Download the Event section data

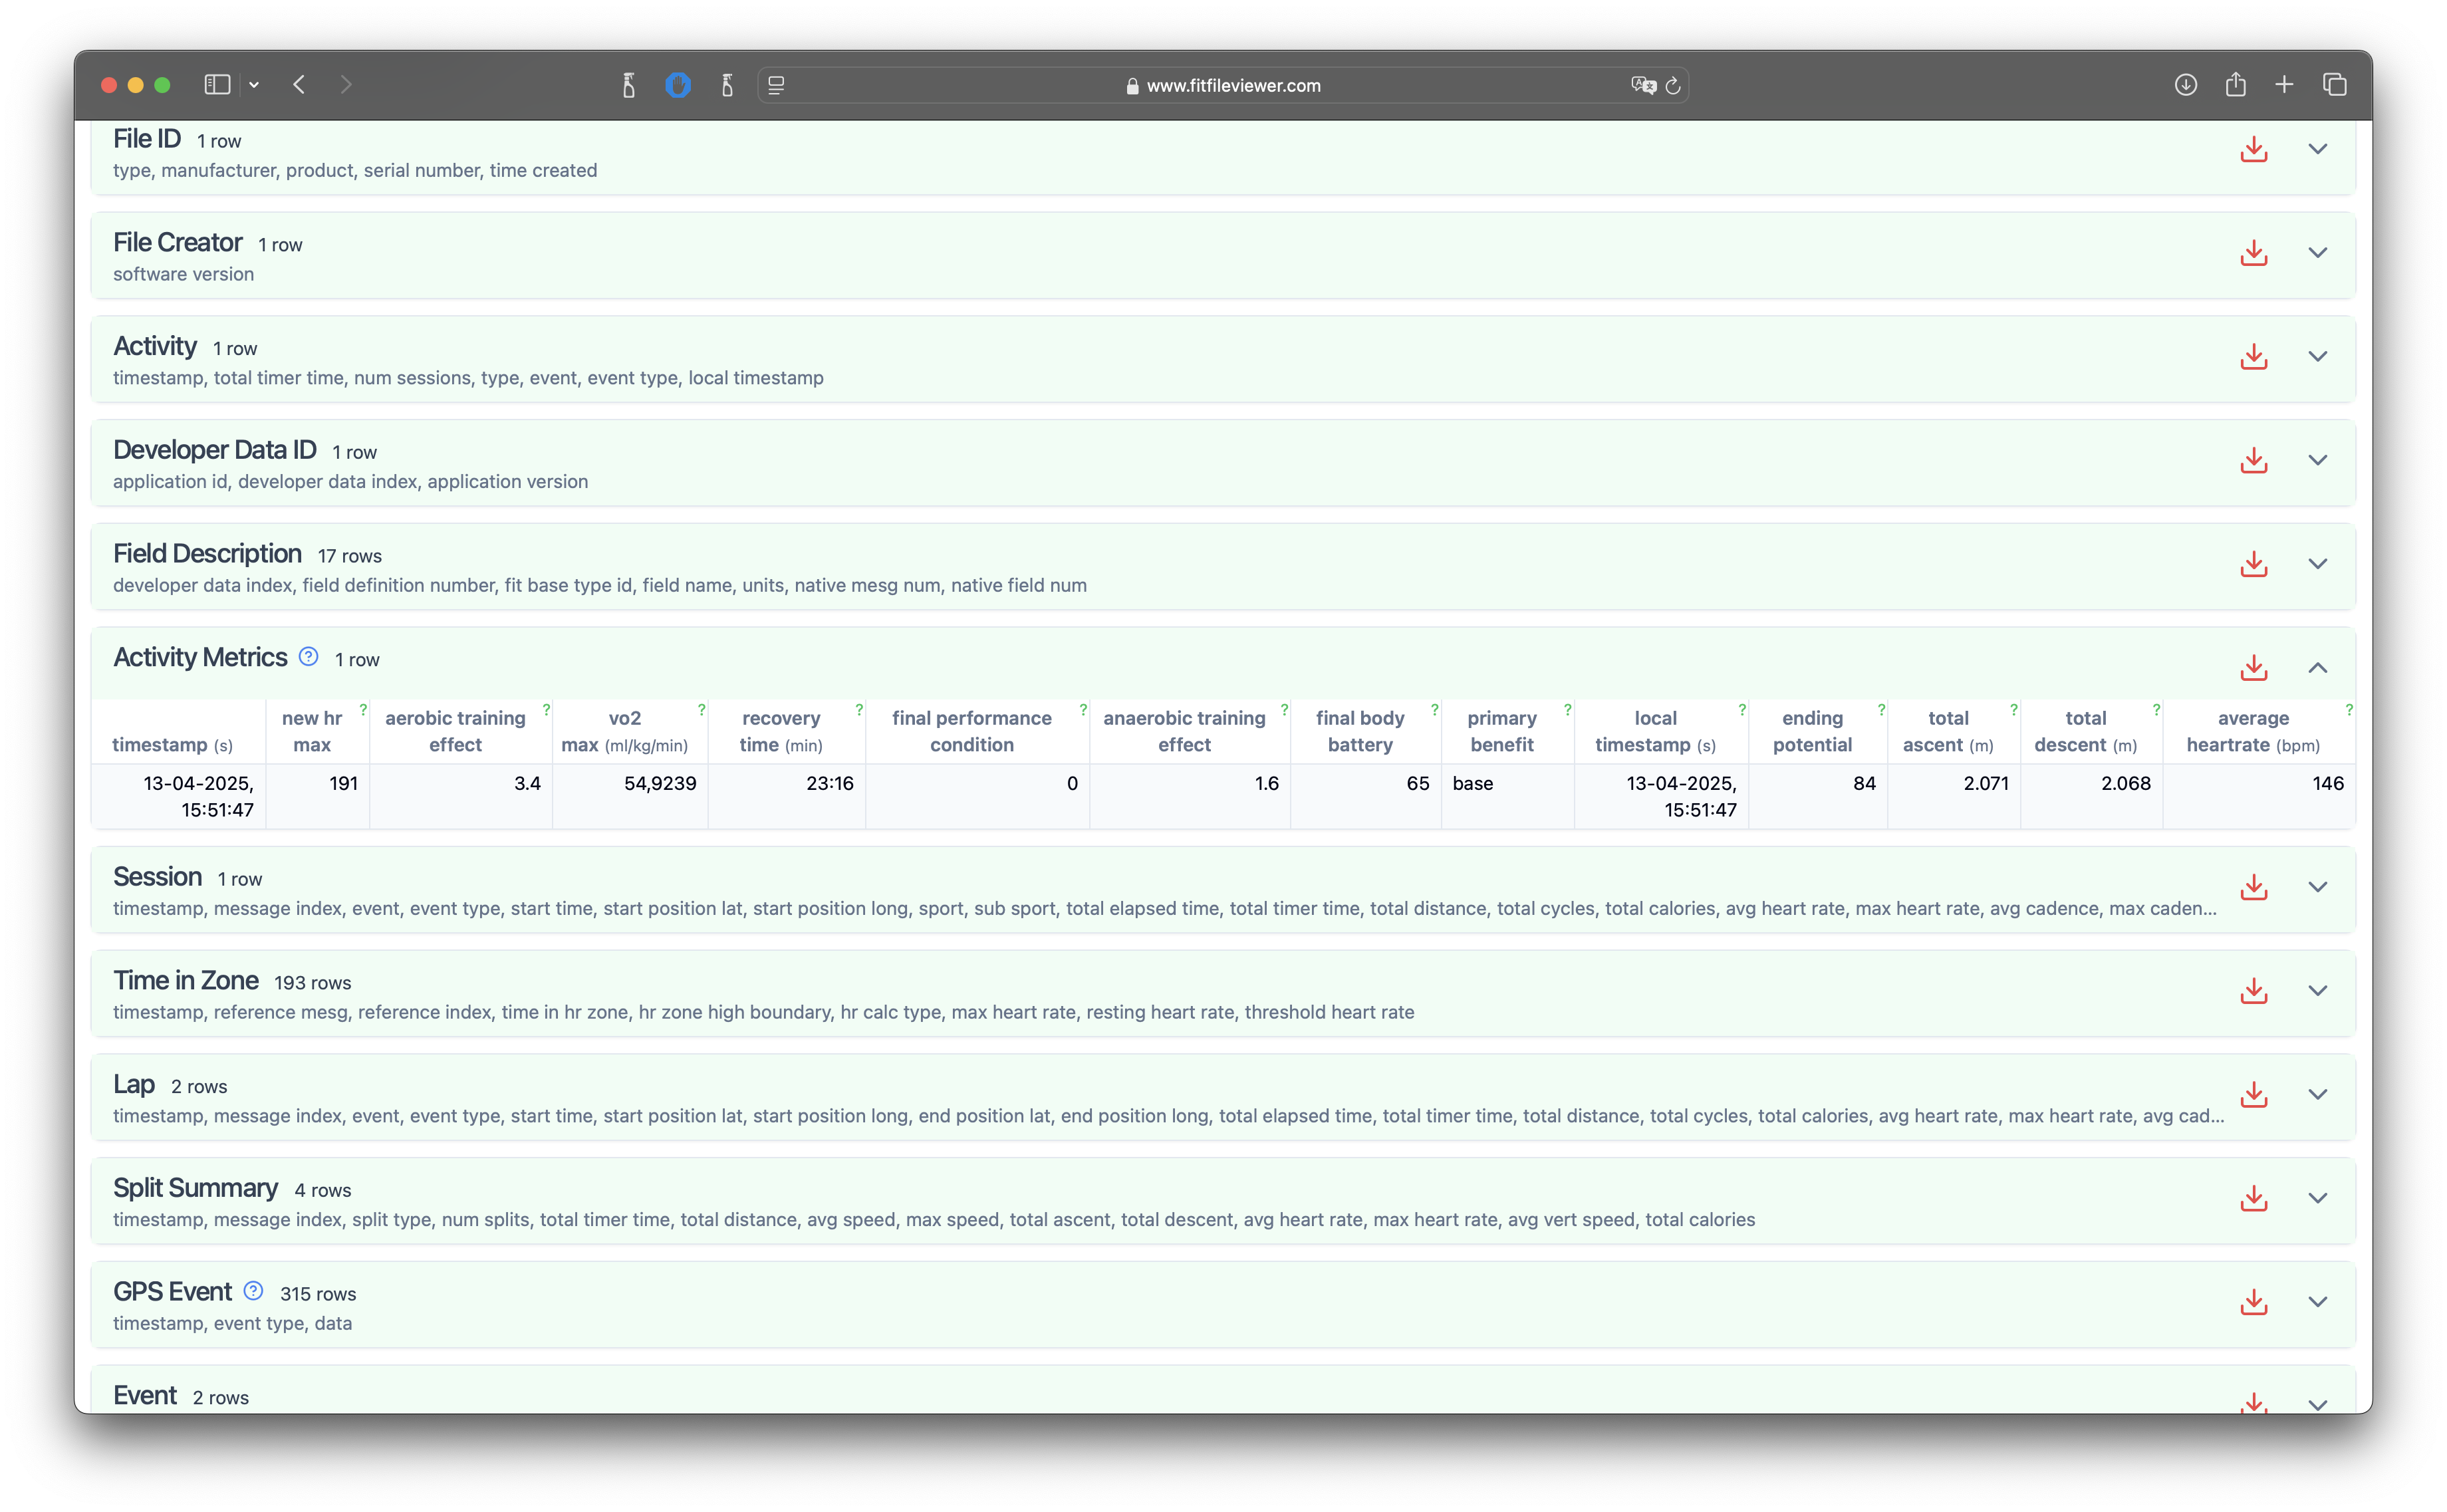(2253, 1402)
